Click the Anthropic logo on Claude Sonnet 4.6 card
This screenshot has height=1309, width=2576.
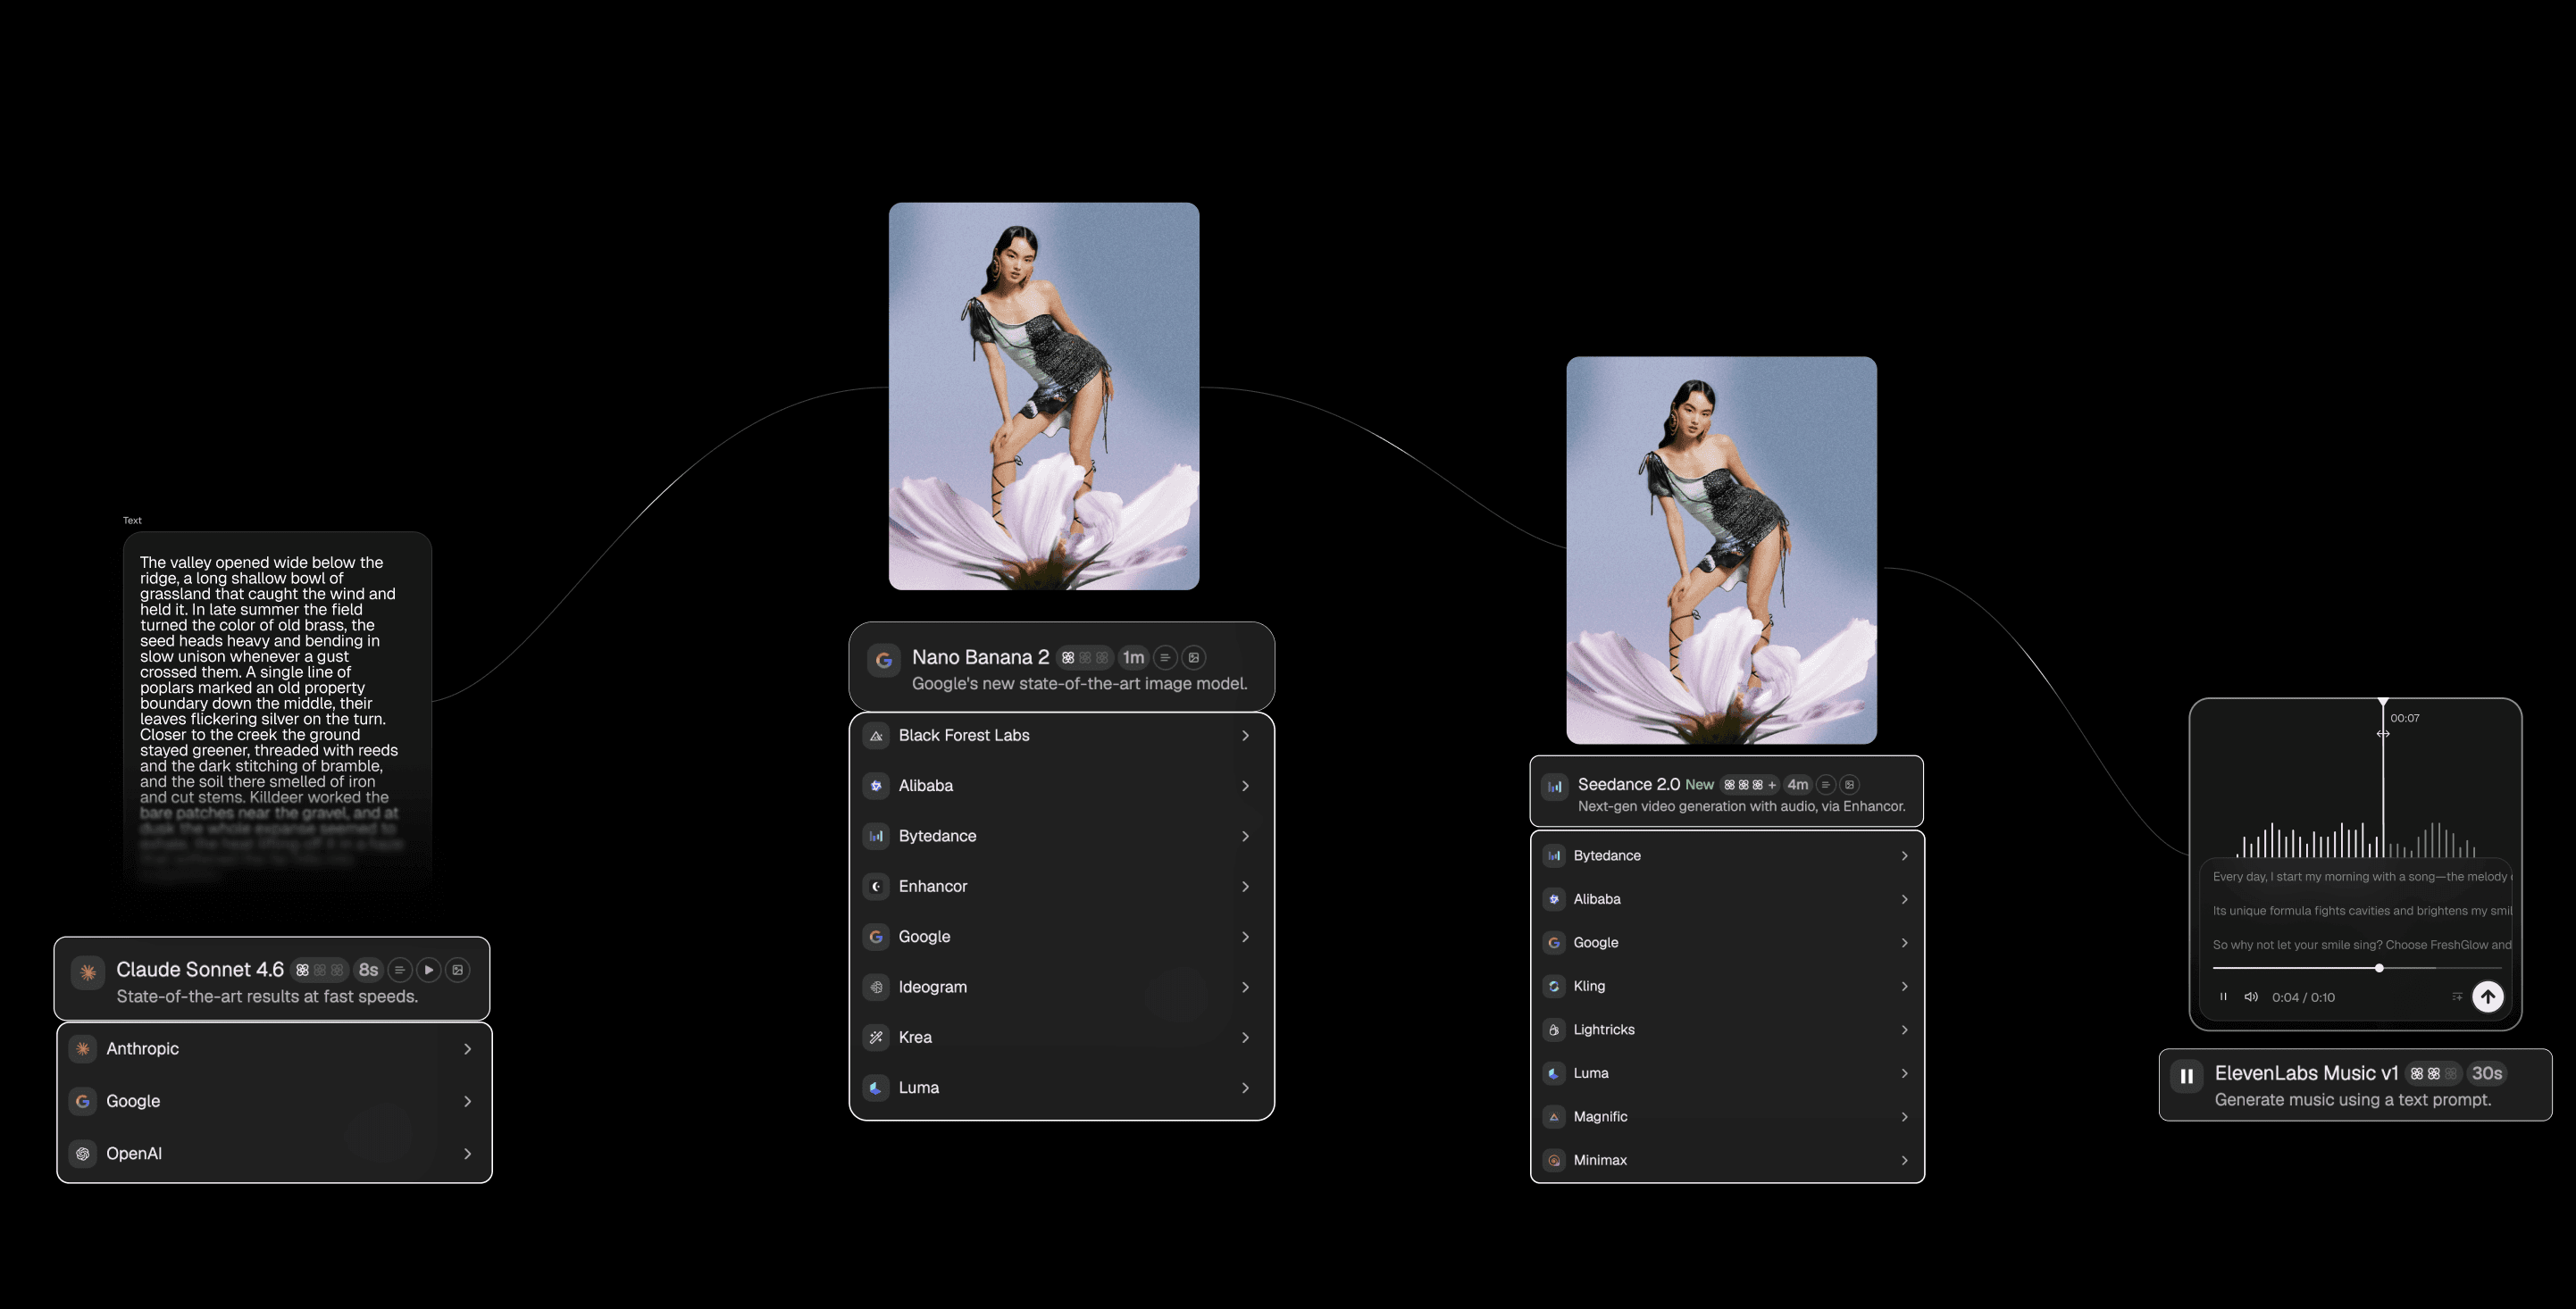(88, 972)
